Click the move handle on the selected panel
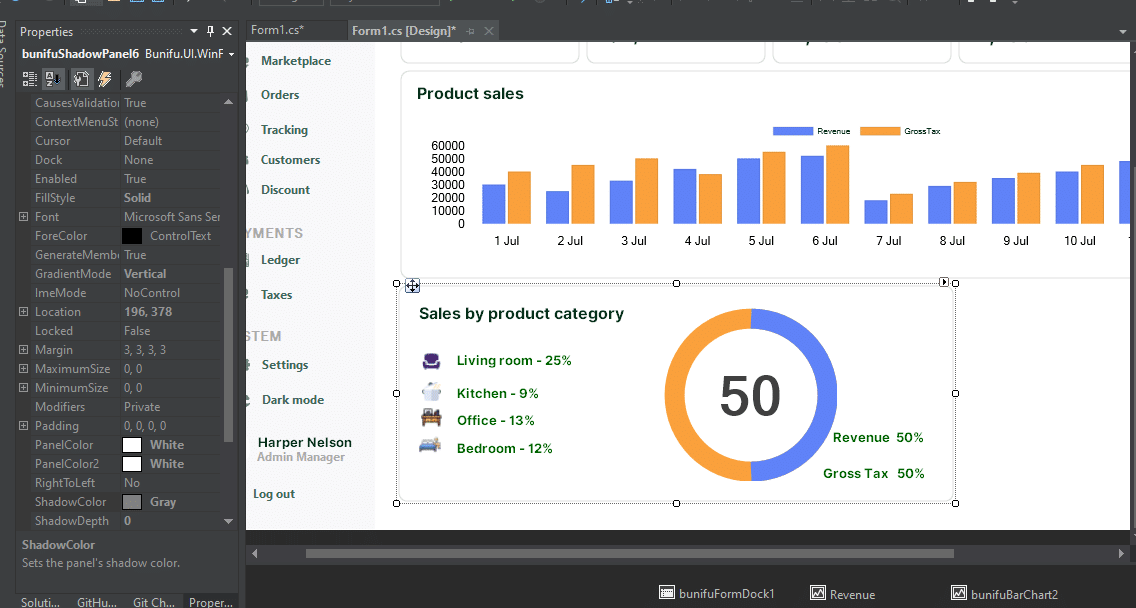Viewport: 1136px width, 608px height. coord(411,286)
